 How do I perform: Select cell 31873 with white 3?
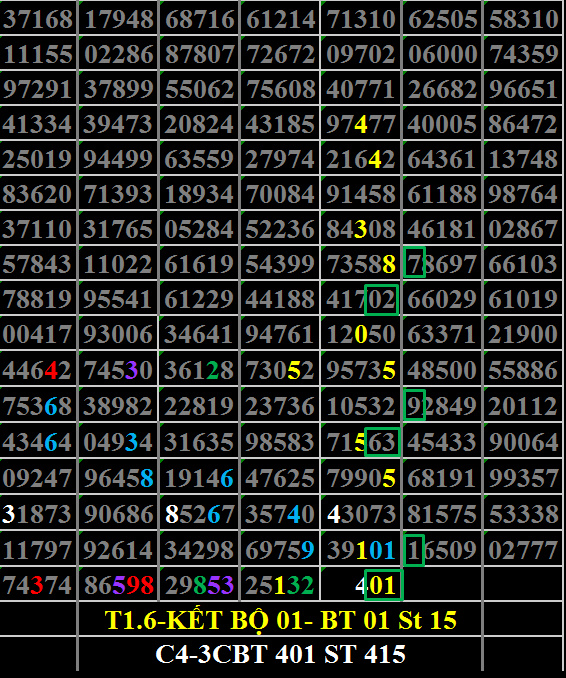(38, 514)
